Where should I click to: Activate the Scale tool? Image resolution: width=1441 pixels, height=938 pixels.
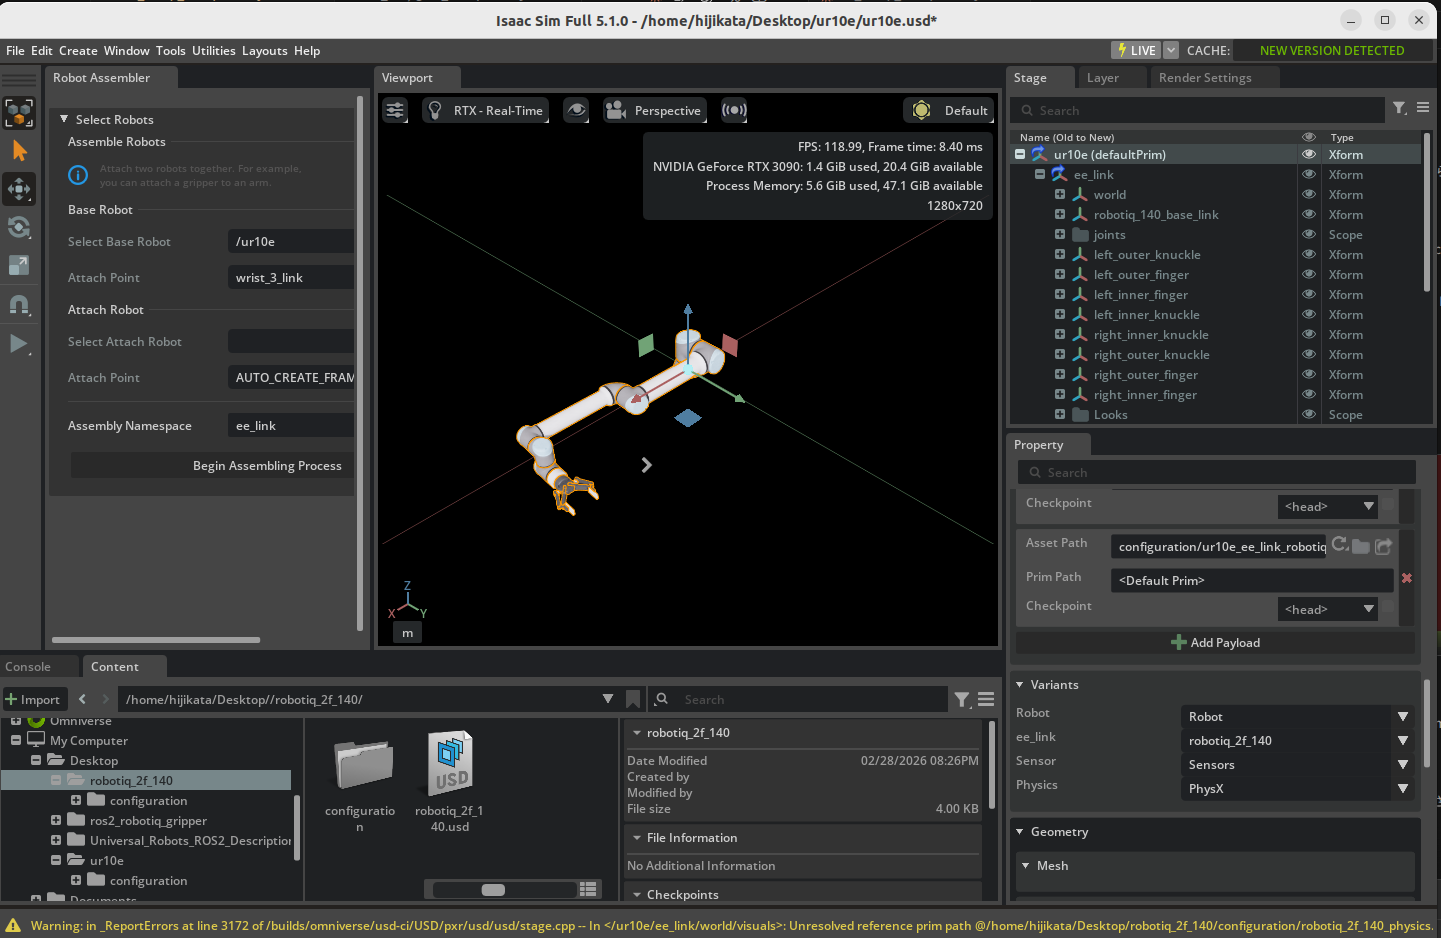[19, 265]
